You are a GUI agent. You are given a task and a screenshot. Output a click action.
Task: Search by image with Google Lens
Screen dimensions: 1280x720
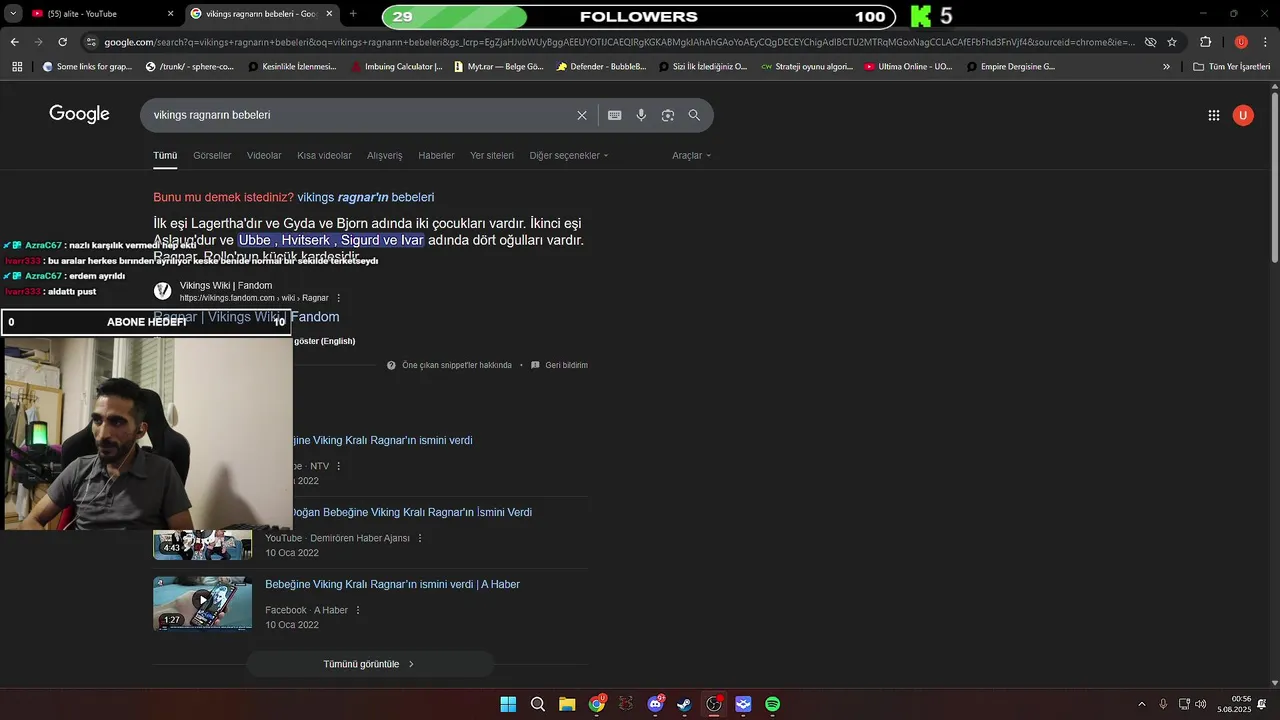(x=668, y=115)
